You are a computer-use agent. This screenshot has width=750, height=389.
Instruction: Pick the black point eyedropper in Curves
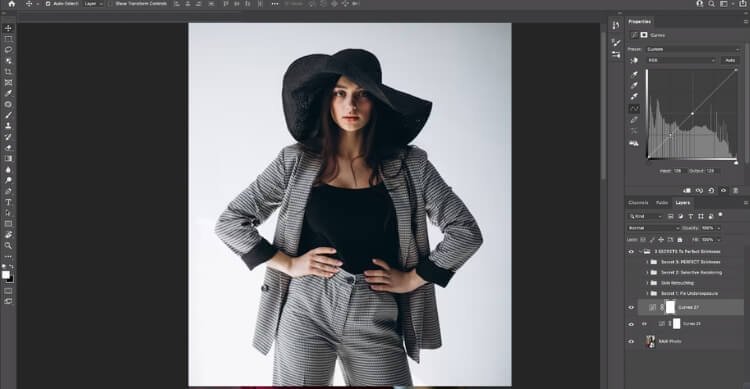(x=634, y=74)
